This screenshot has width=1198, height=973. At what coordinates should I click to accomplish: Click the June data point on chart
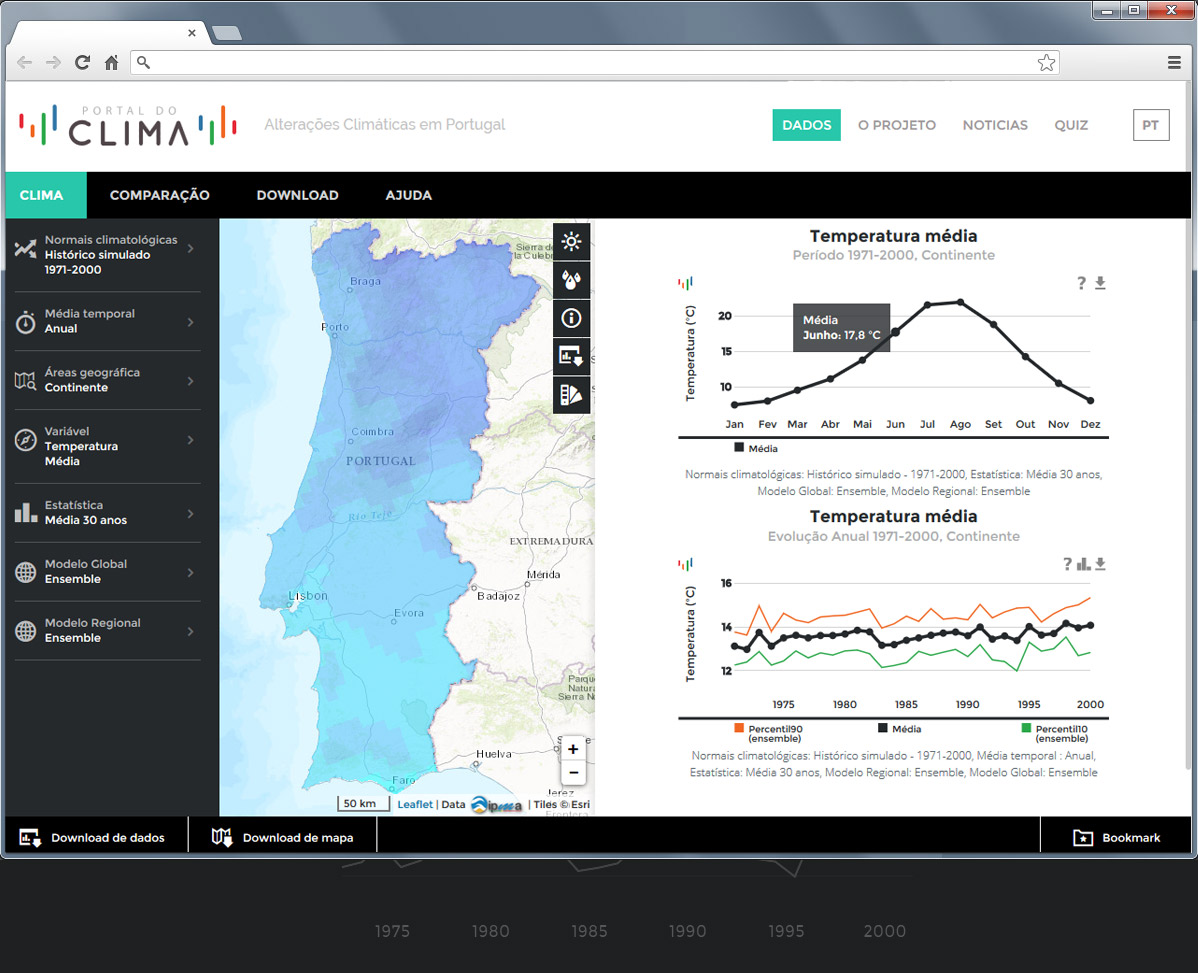(895, 332)
